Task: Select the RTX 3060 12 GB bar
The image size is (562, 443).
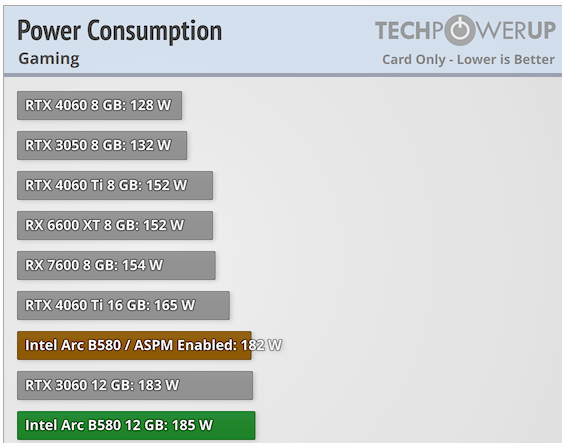Action: (135, 385)
